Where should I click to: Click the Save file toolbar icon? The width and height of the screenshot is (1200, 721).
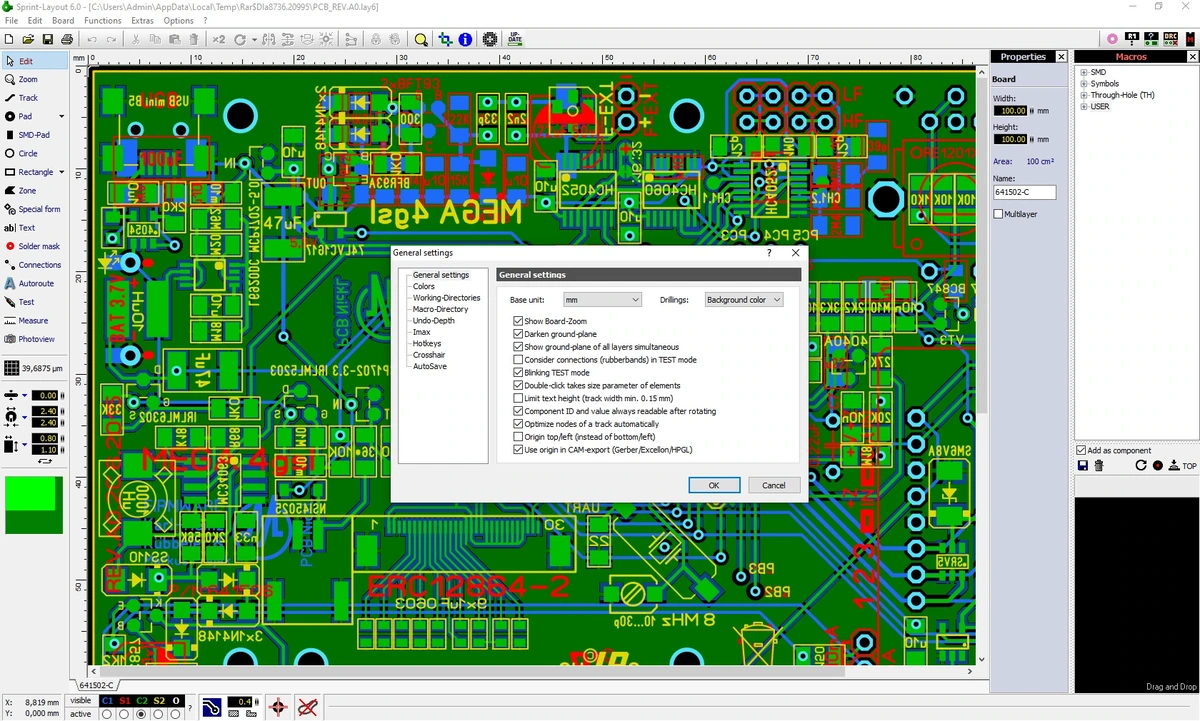pos(48,39)
